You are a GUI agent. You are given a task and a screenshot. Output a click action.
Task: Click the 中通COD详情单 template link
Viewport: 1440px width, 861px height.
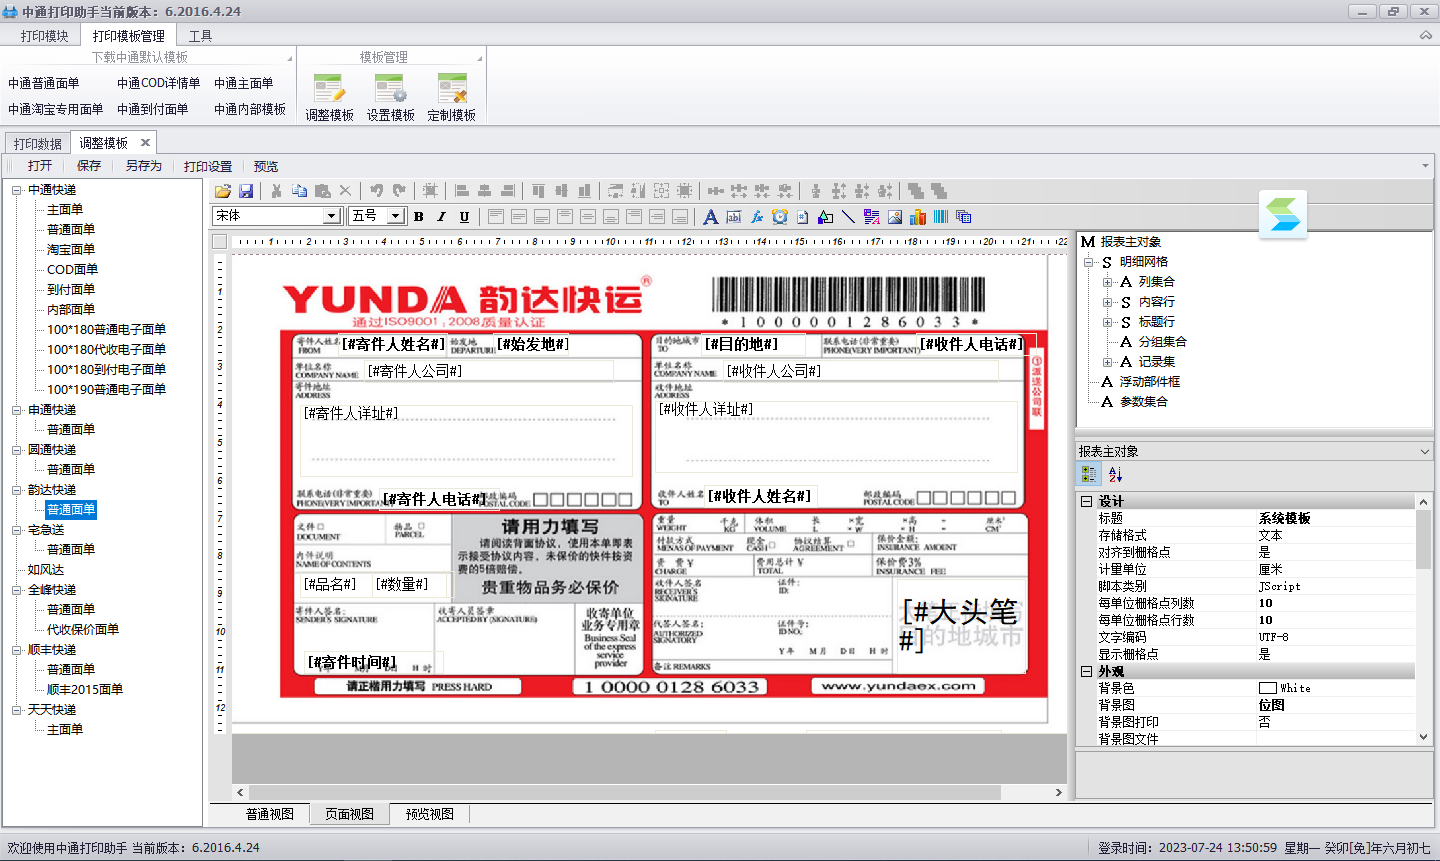(x=158, y=83)
